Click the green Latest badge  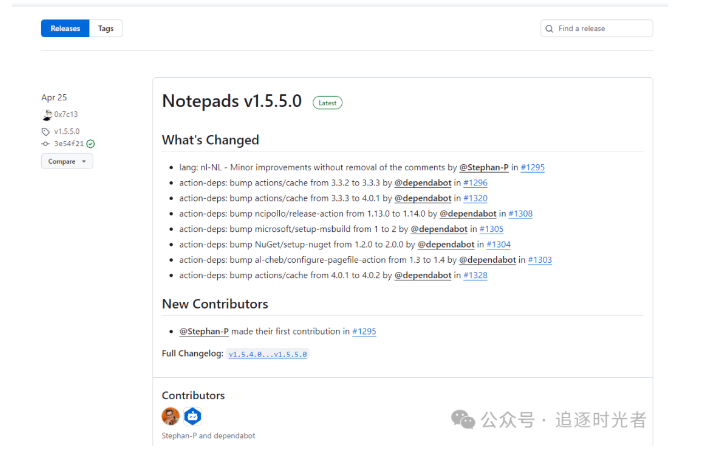pyautogui.click(x=327, y=102)
